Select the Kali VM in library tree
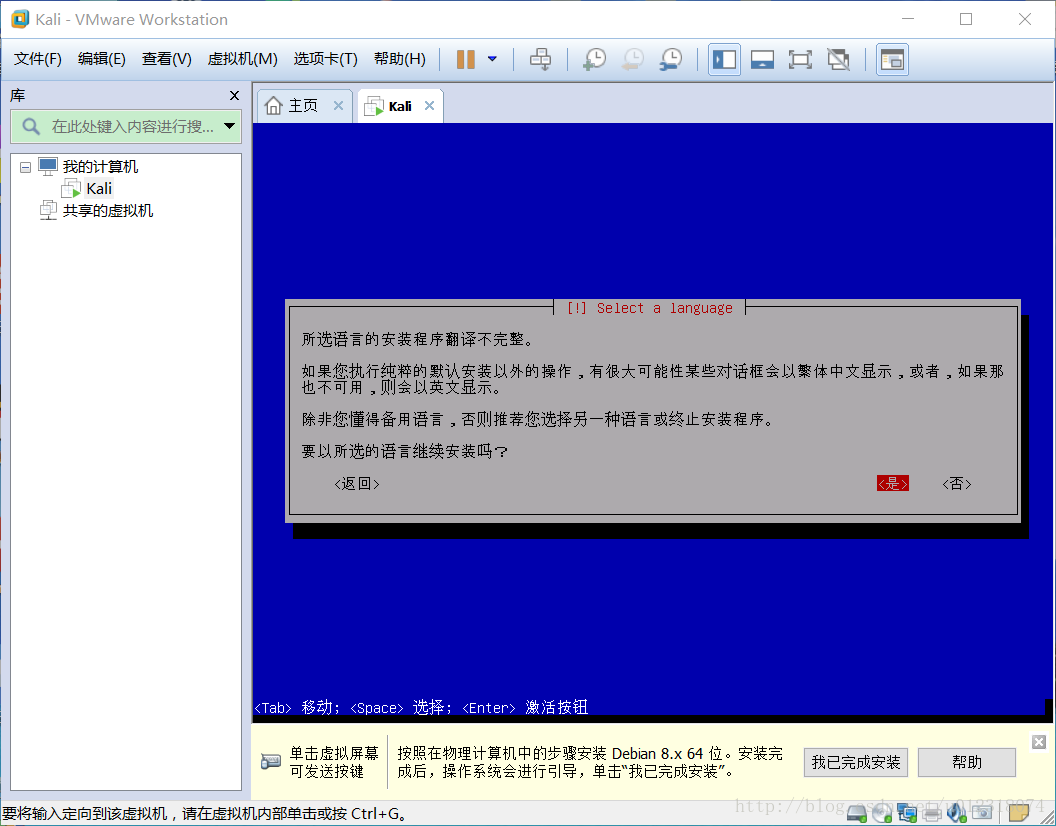Viewport: 1056px width, 826px height. [99, 189]
